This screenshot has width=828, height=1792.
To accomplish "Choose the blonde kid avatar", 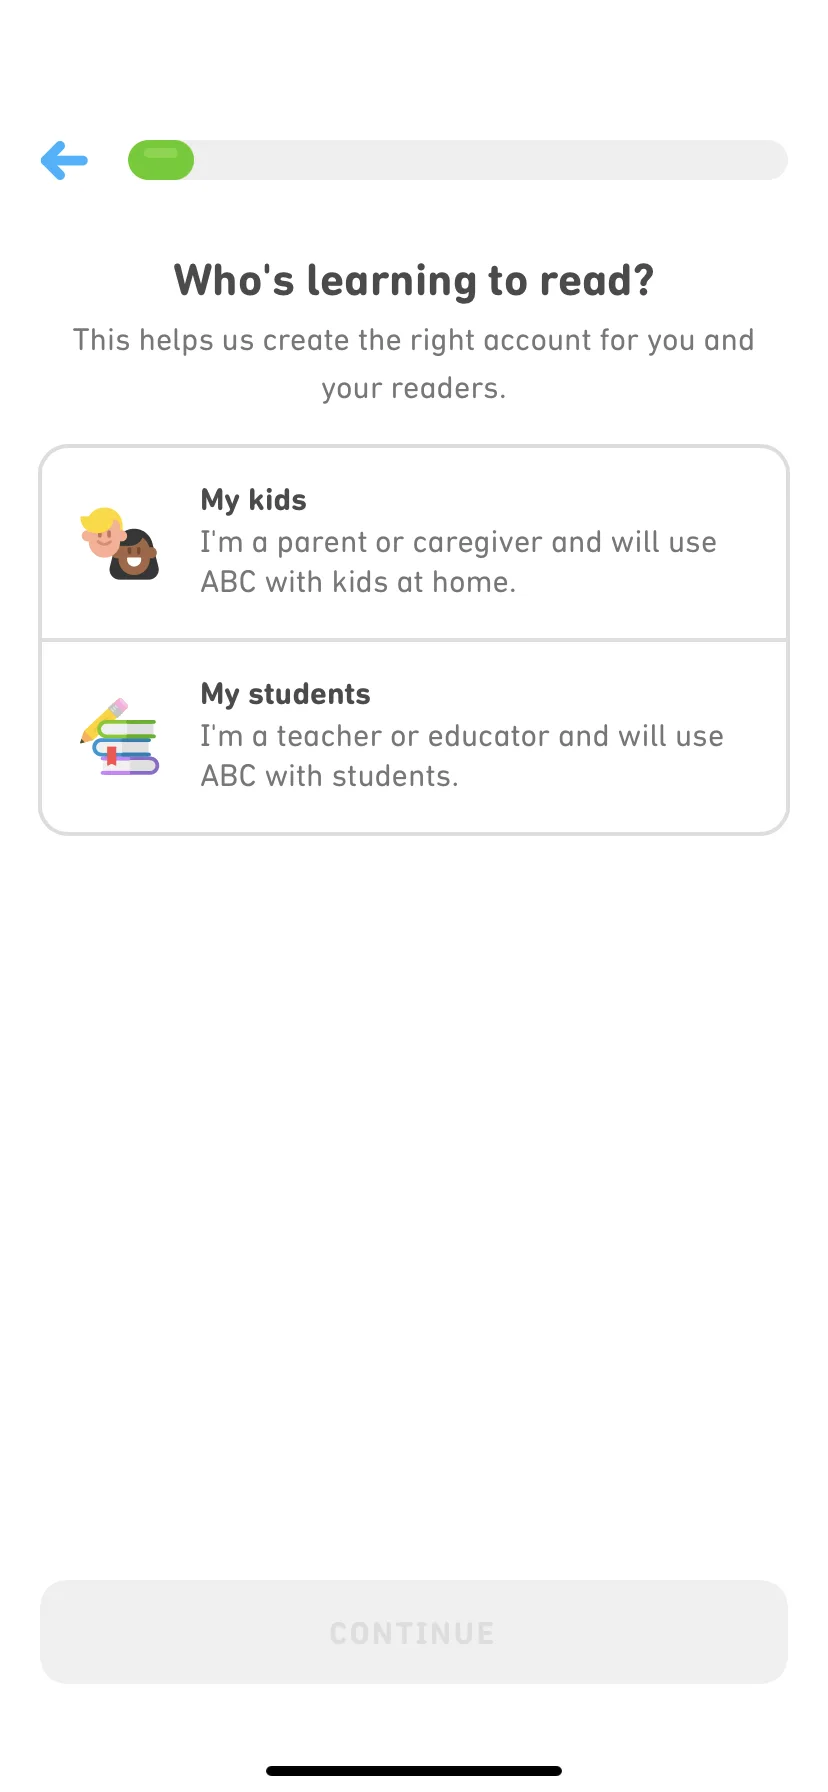I will (102, 532).
